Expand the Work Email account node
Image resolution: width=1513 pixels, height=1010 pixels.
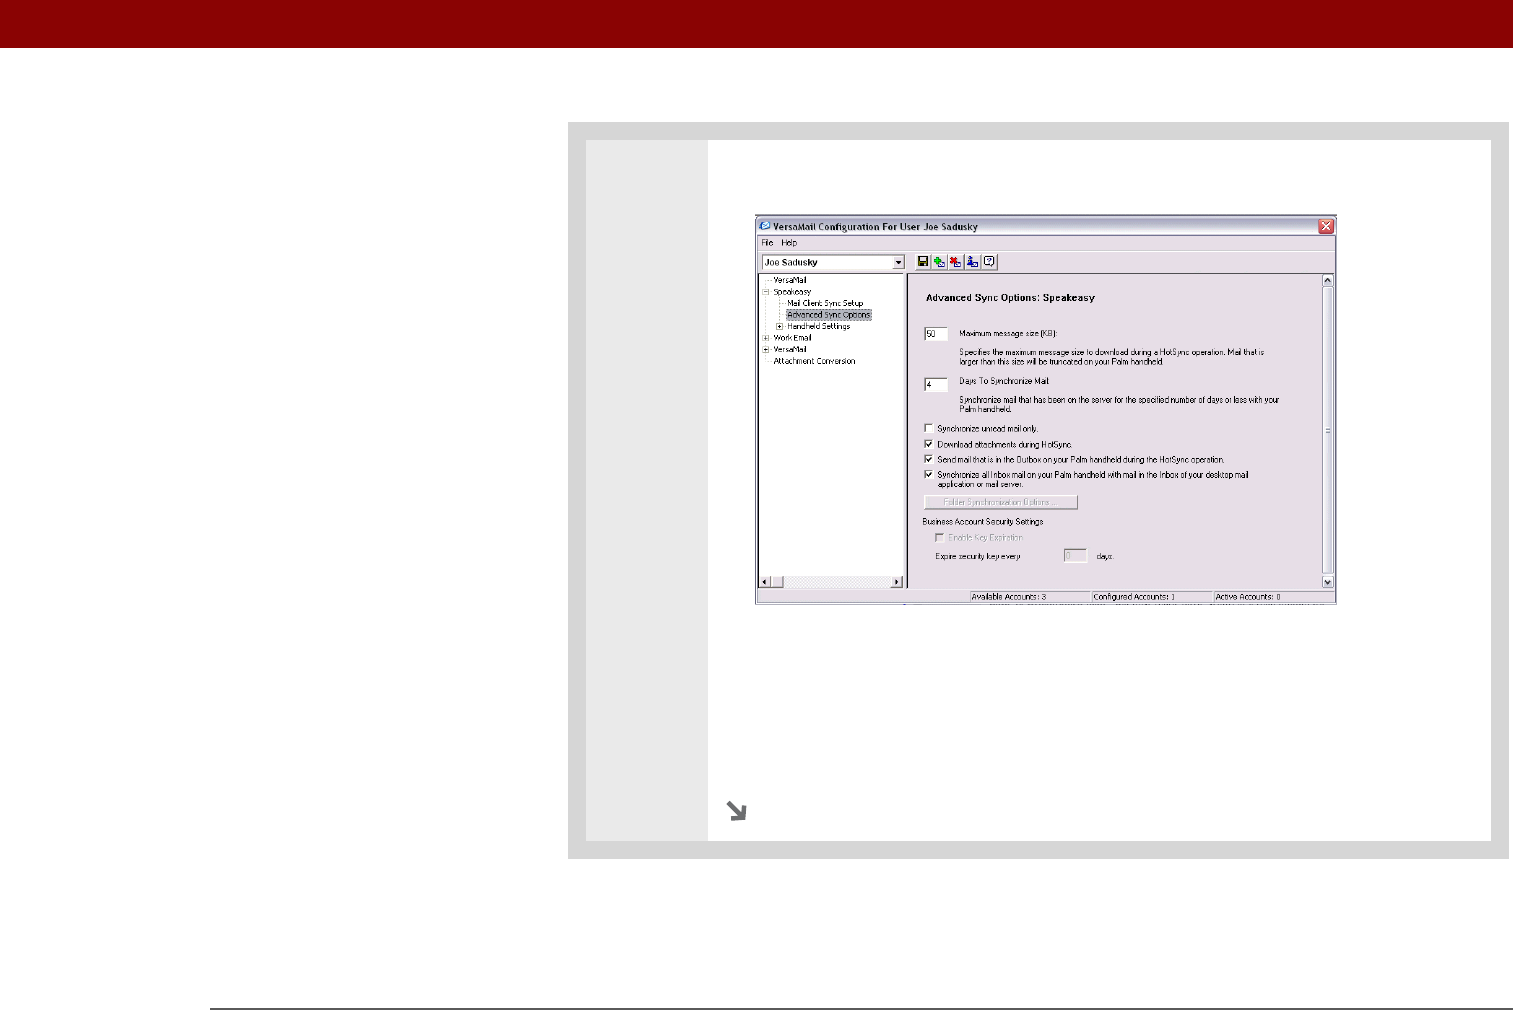click(766, 338)
